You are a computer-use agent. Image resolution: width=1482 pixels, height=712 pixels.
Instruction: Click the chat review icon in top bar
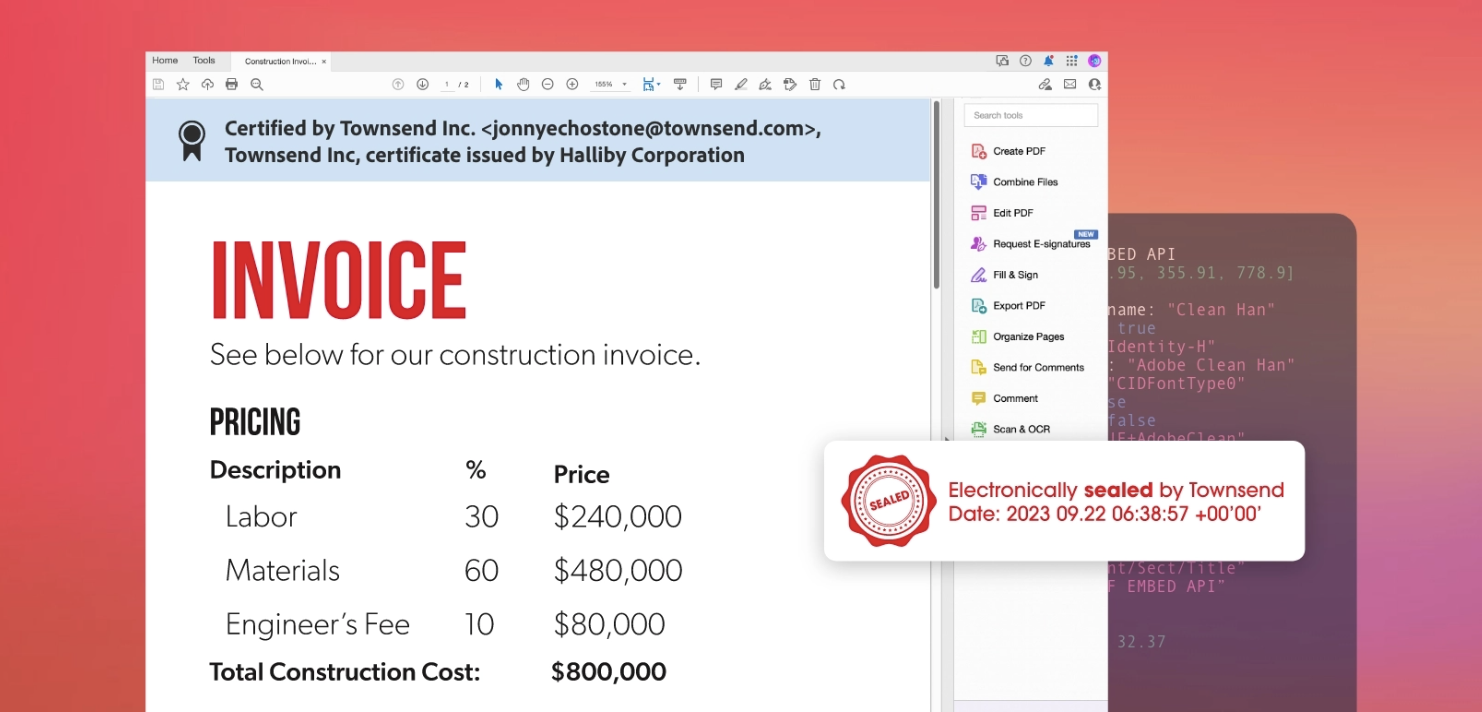coord(1002,61)
